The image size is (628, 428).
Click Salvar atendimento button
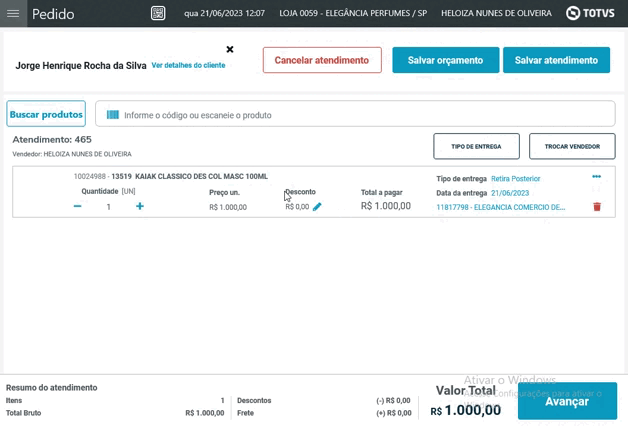tap(556, 60)
